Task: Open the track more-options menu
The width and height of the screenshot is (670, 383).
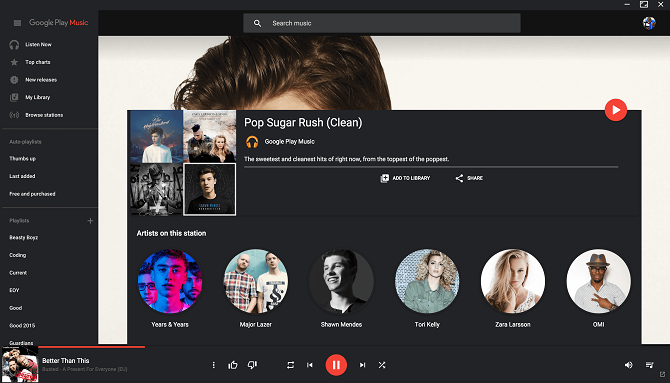Action: (214, 365)
